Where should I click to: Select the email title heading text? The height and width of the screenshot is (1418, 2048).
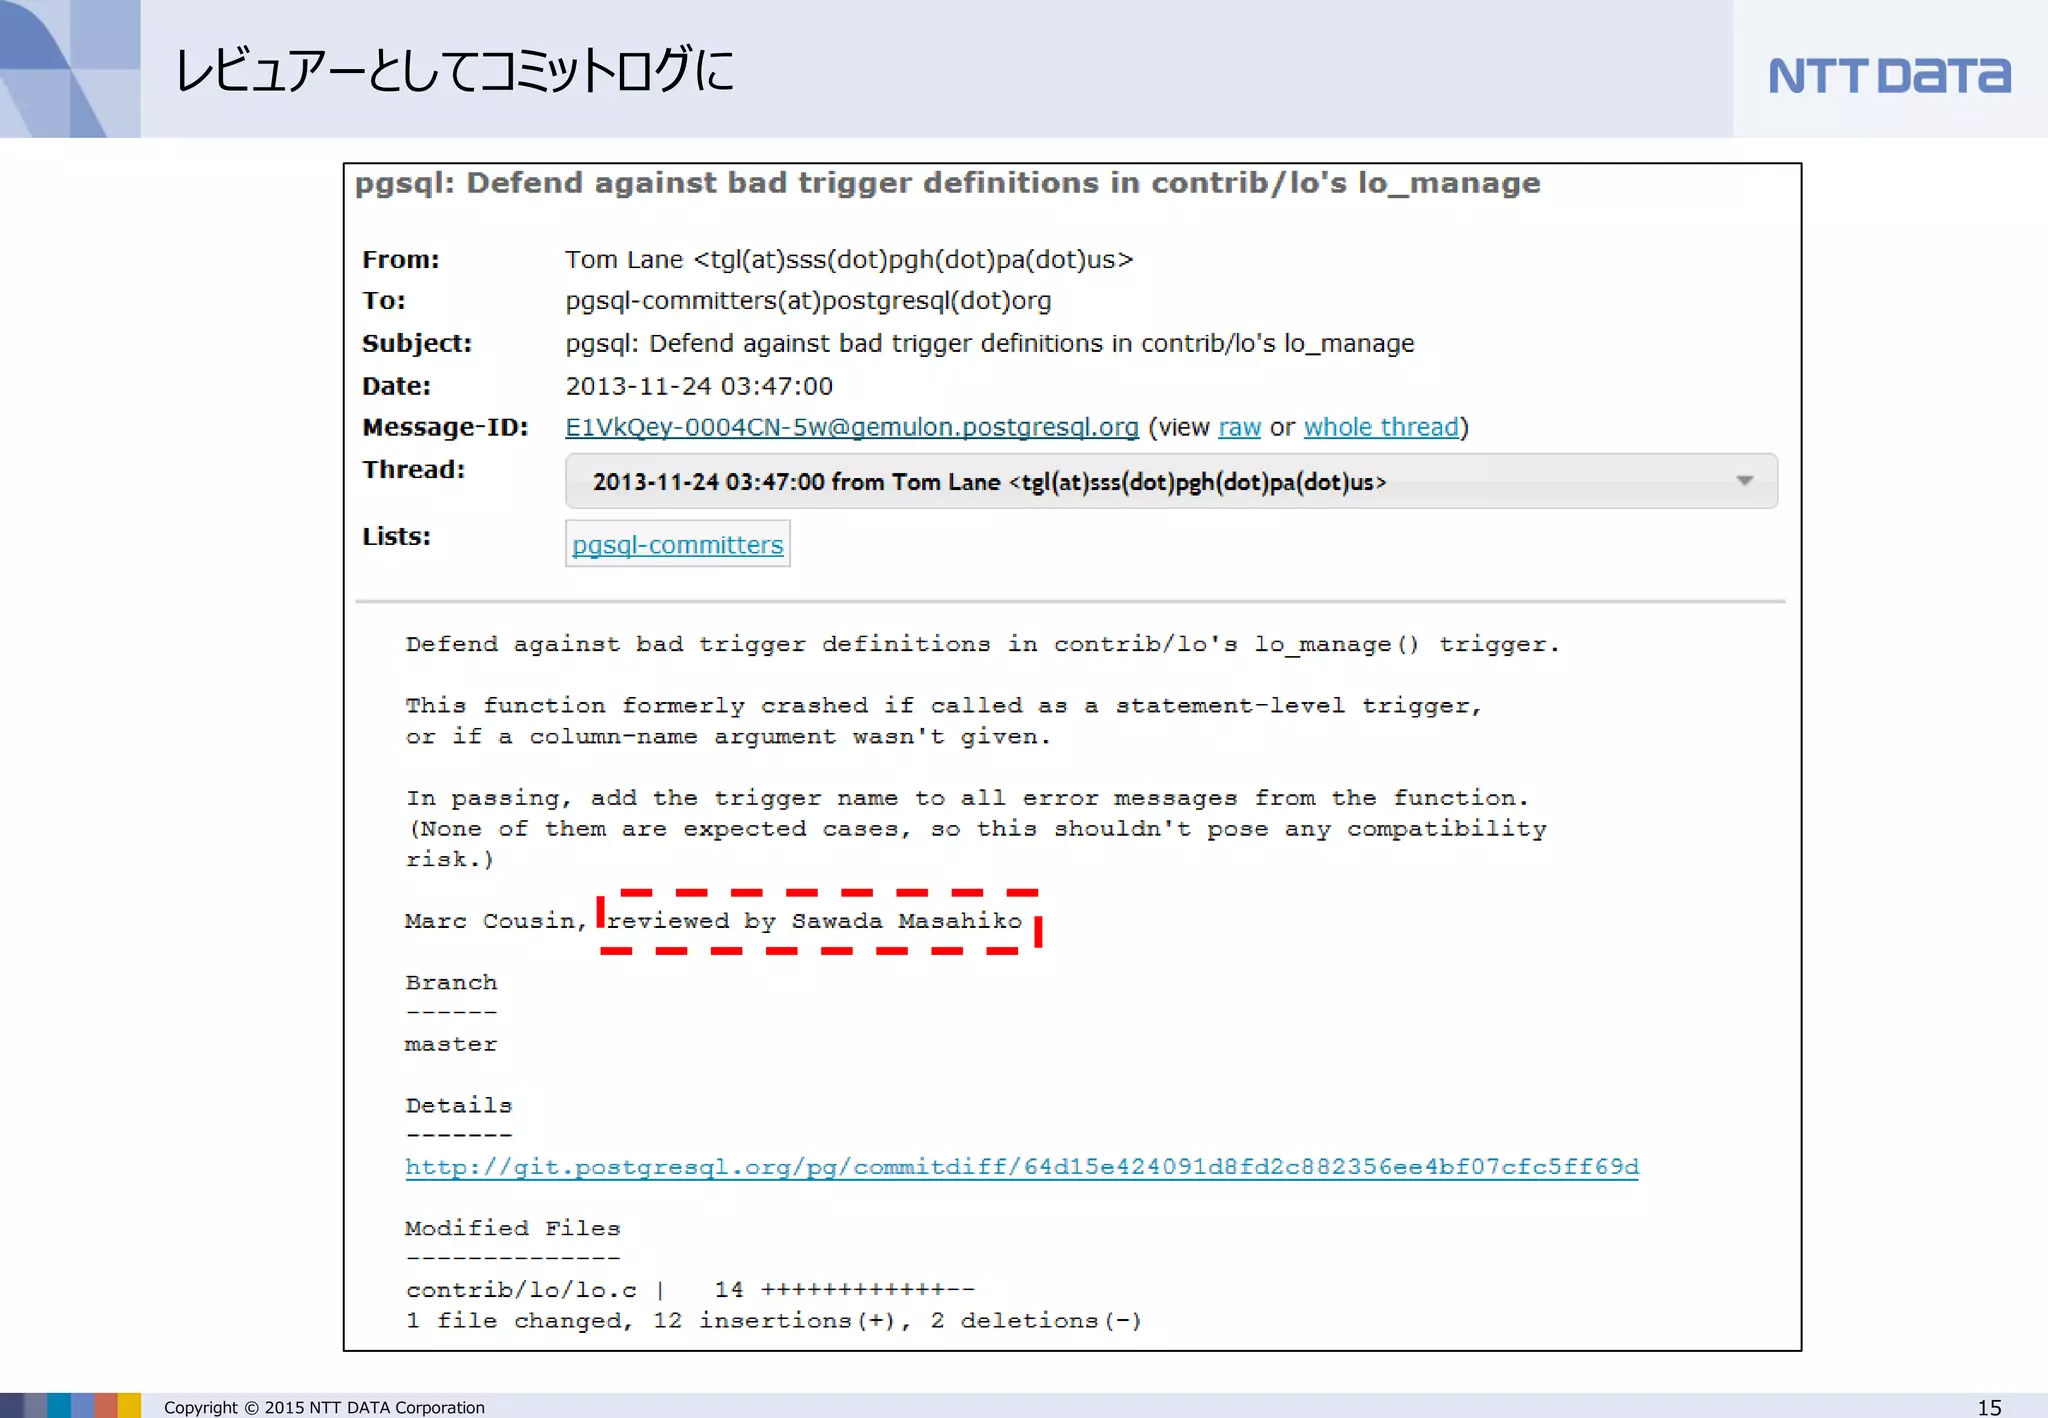click(947, 183)
